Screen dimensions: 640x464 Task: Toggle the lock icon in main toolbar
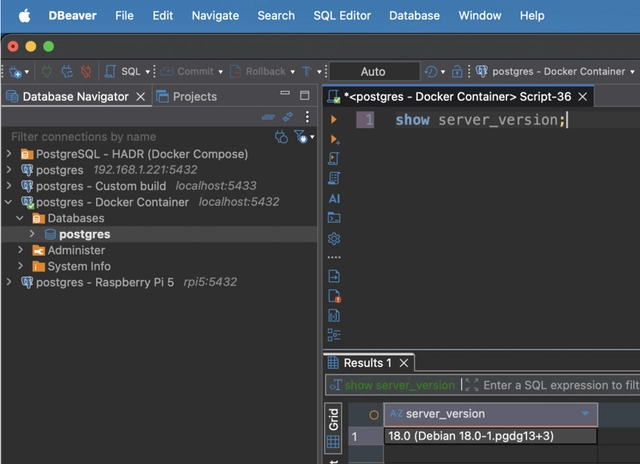tap(457, 72)
